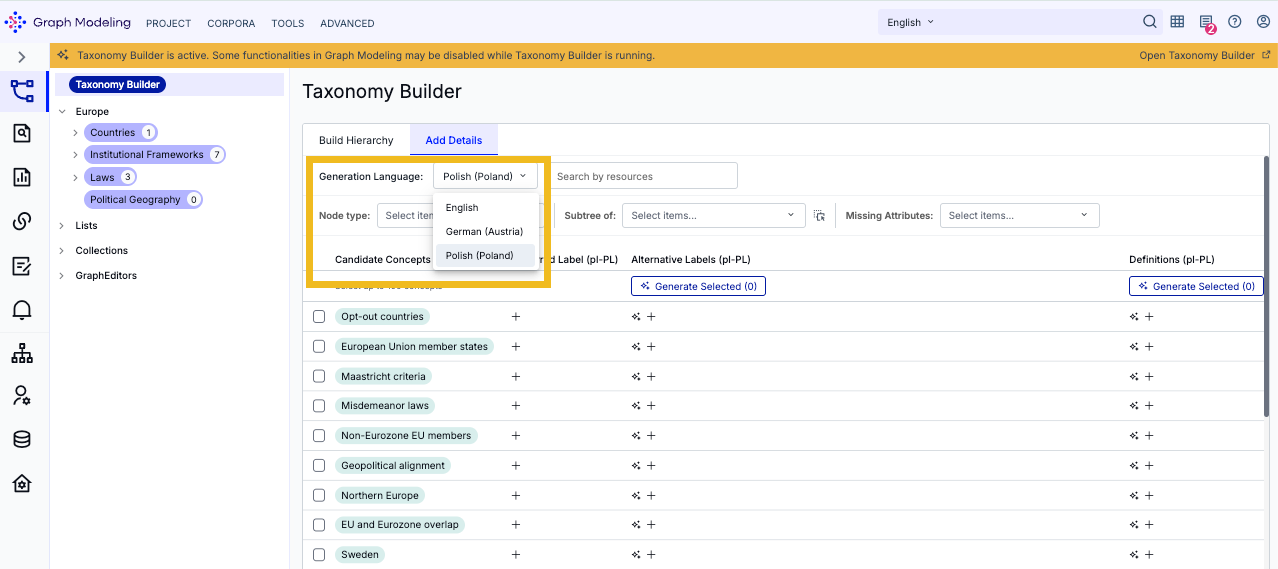Tick the Maastricht criteria checkbox

pos(319,376)
